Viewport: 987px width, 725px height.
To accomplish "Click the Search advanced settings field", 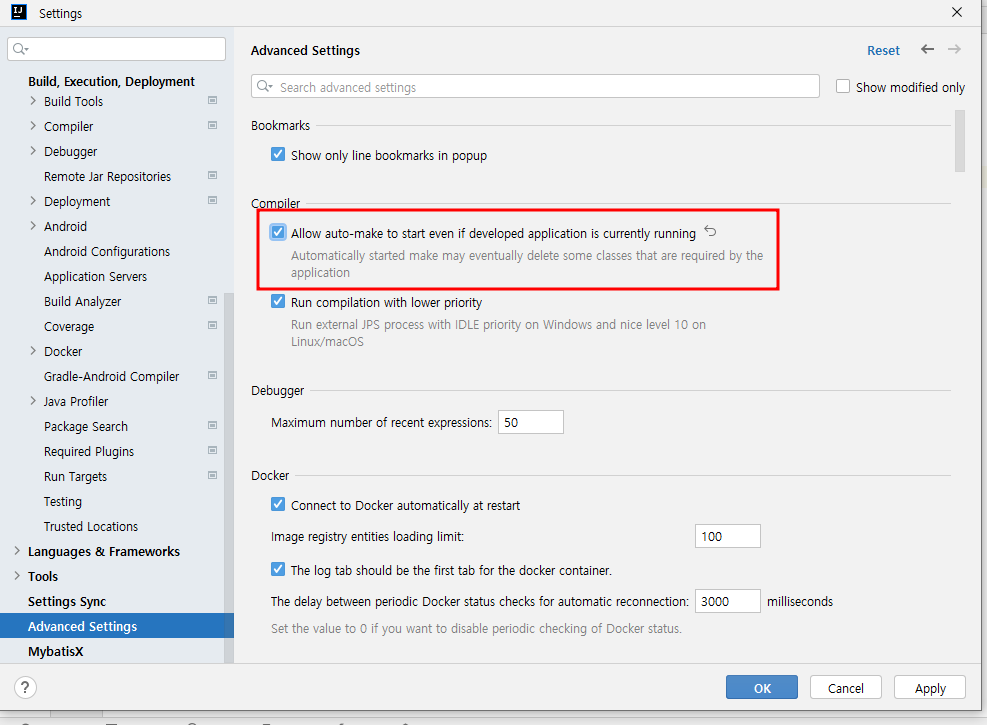I will click(x=535, y=86).
